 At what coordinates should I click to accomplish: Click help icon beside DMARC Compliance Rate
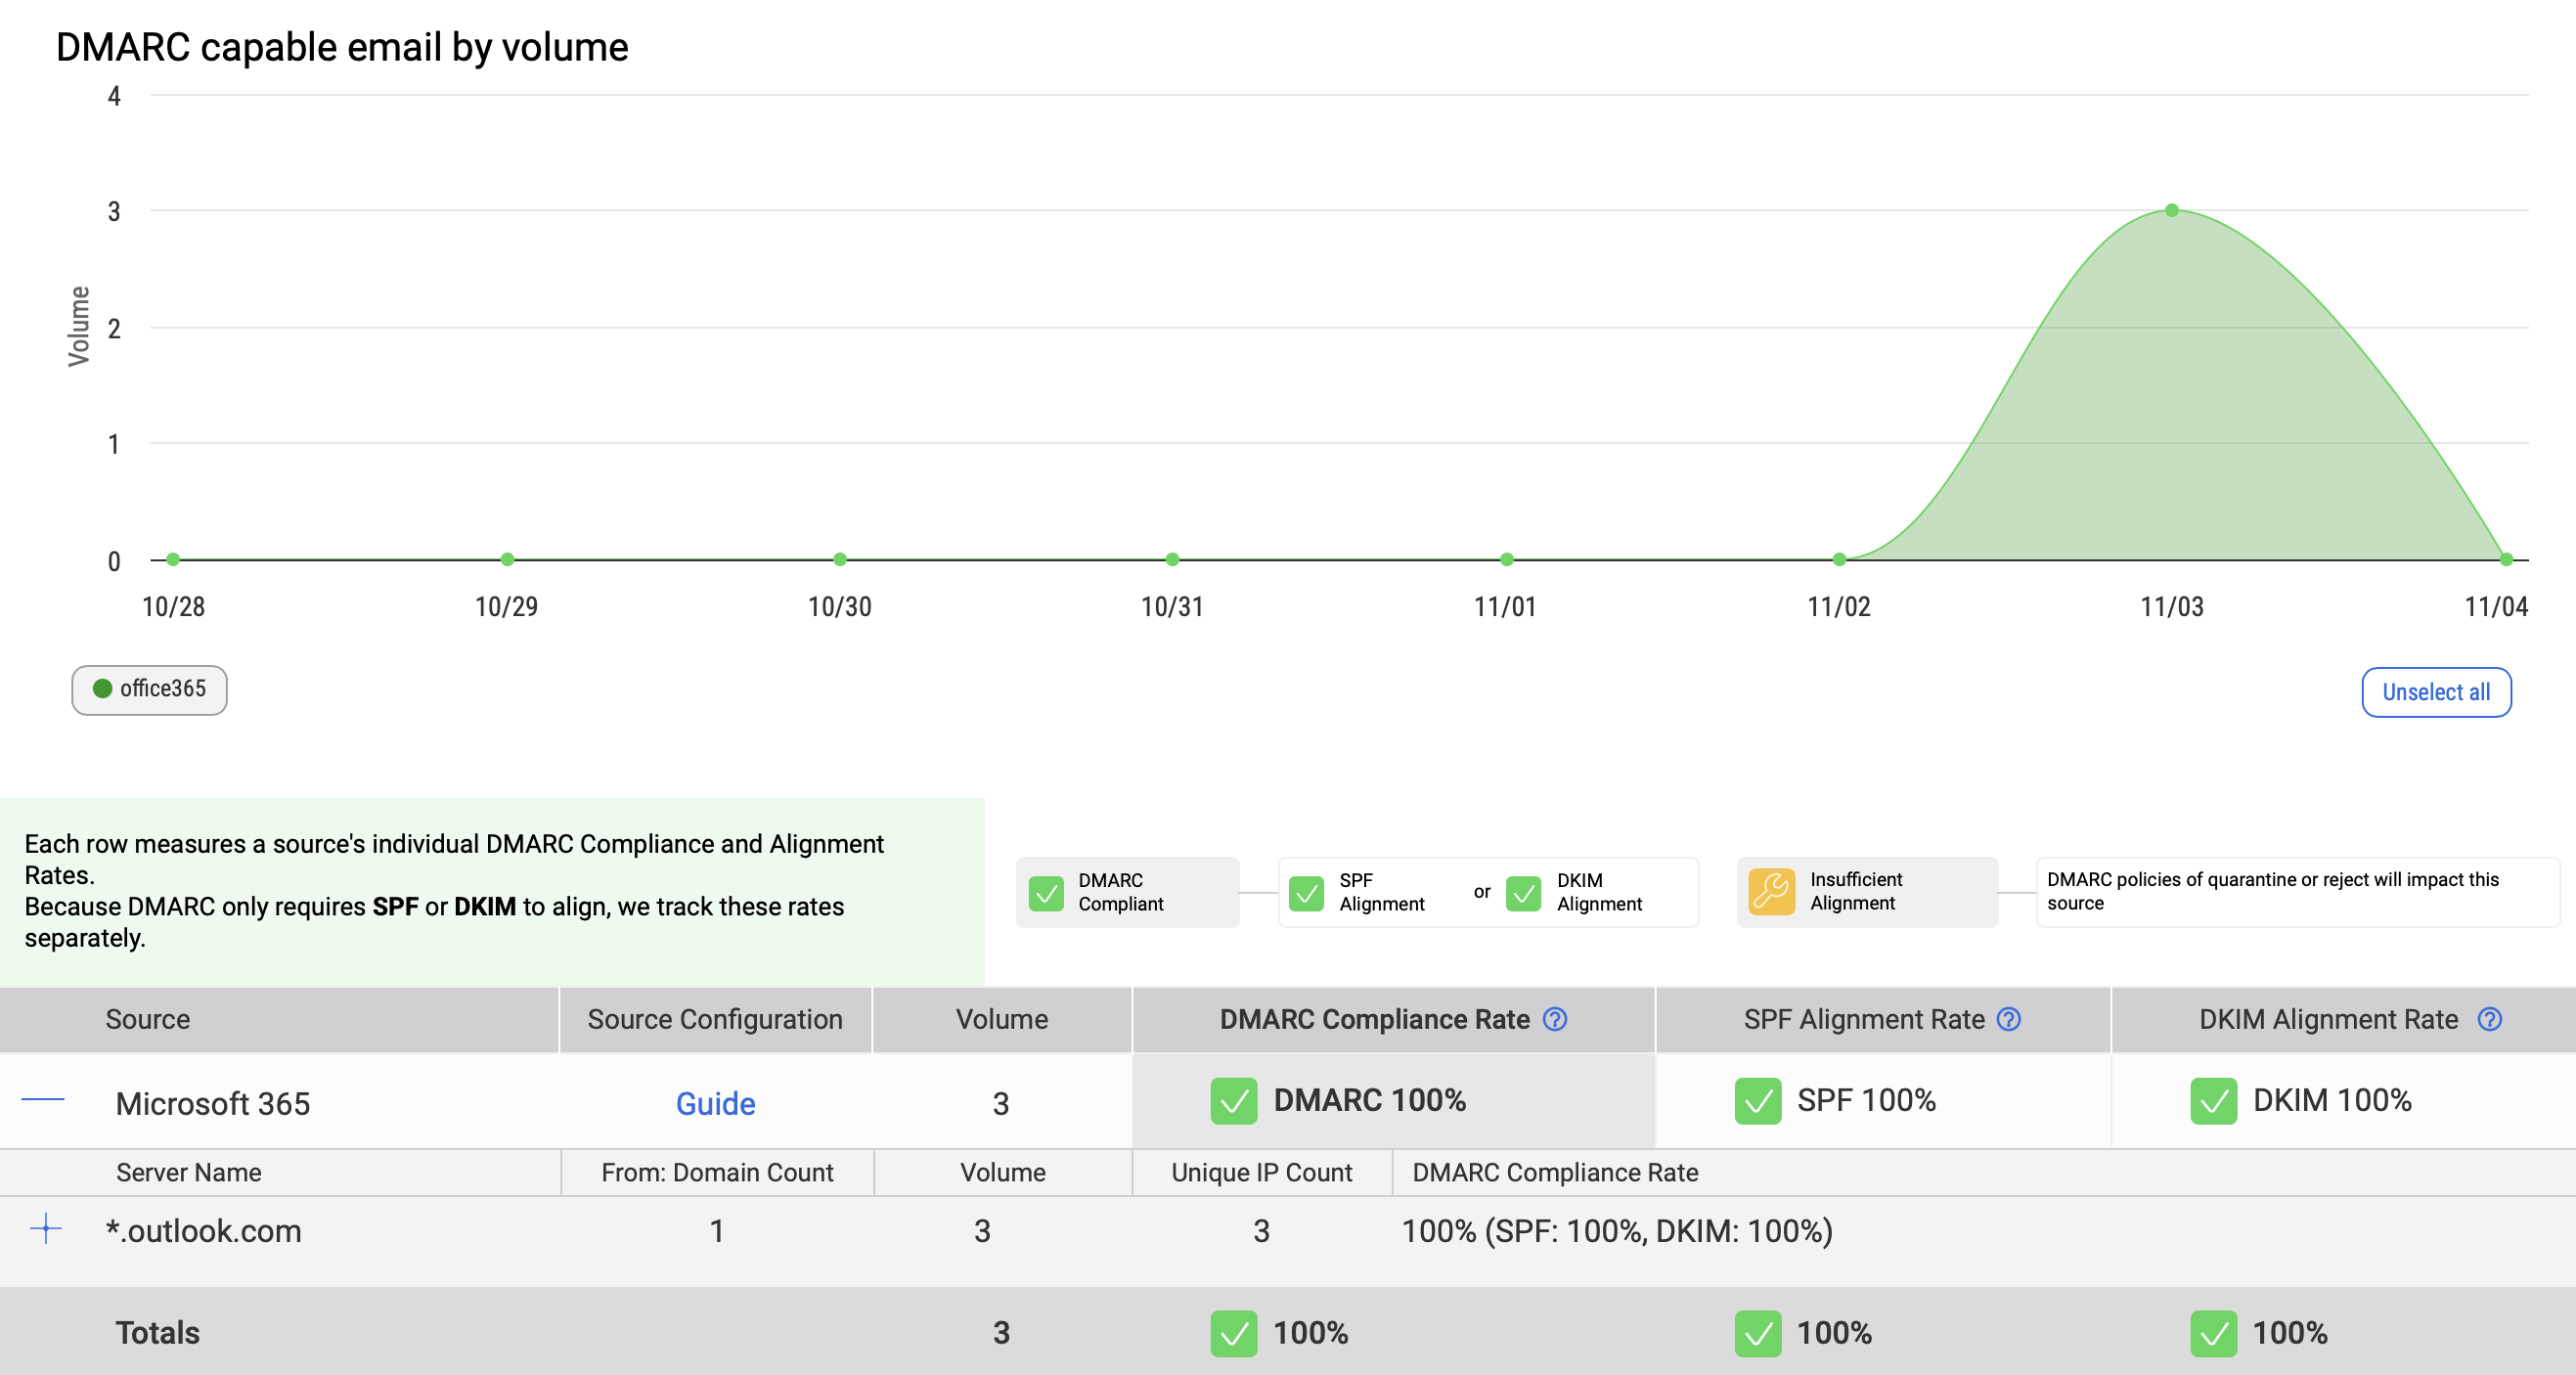coord(1555,1019)
